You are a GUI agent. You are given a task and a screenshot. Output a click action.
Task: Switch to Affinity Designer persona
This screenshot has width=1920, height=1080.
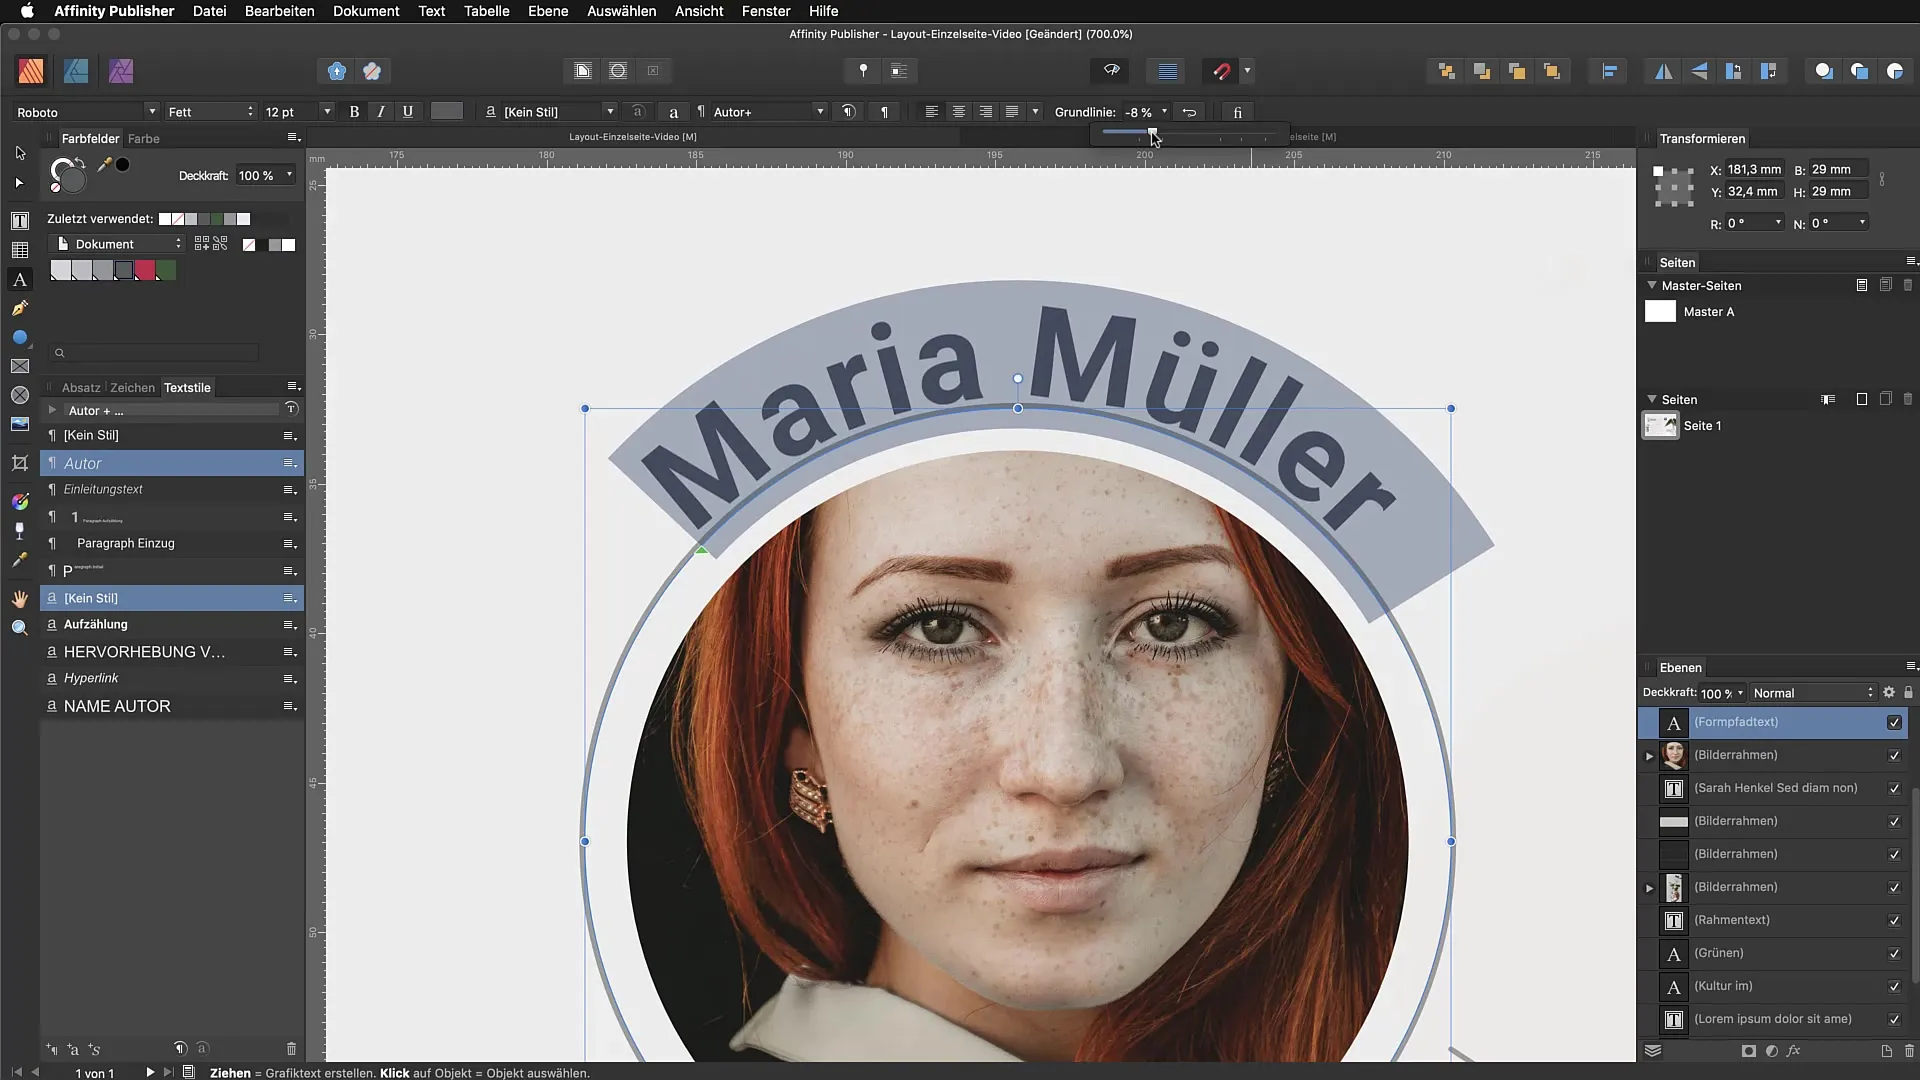pyautogui.click(x=76, y=71)
